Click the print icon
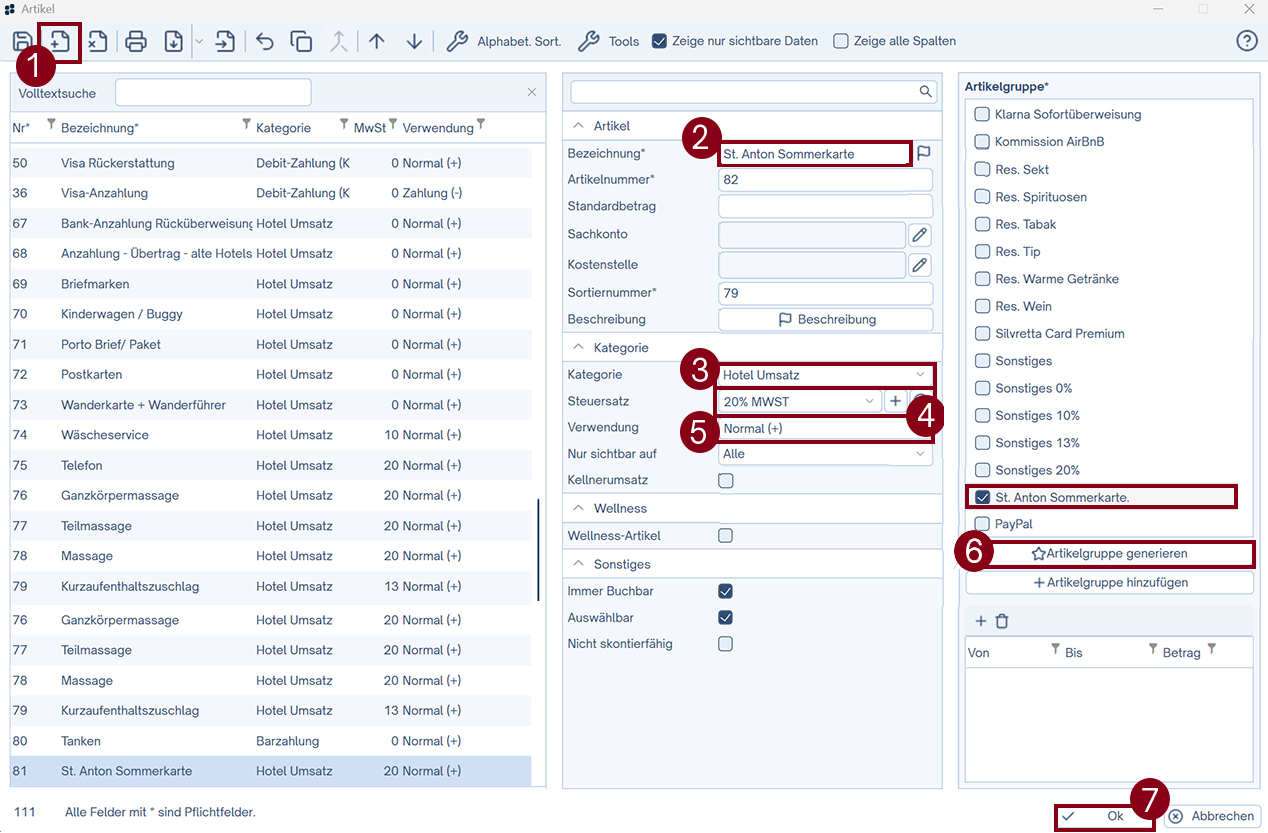This screenshot has width=1268, height=833. tap(136, 41)
